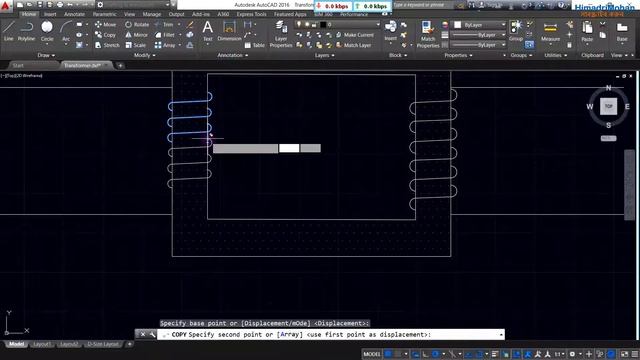Click the TOP face of ViewCube

[608, 107]
